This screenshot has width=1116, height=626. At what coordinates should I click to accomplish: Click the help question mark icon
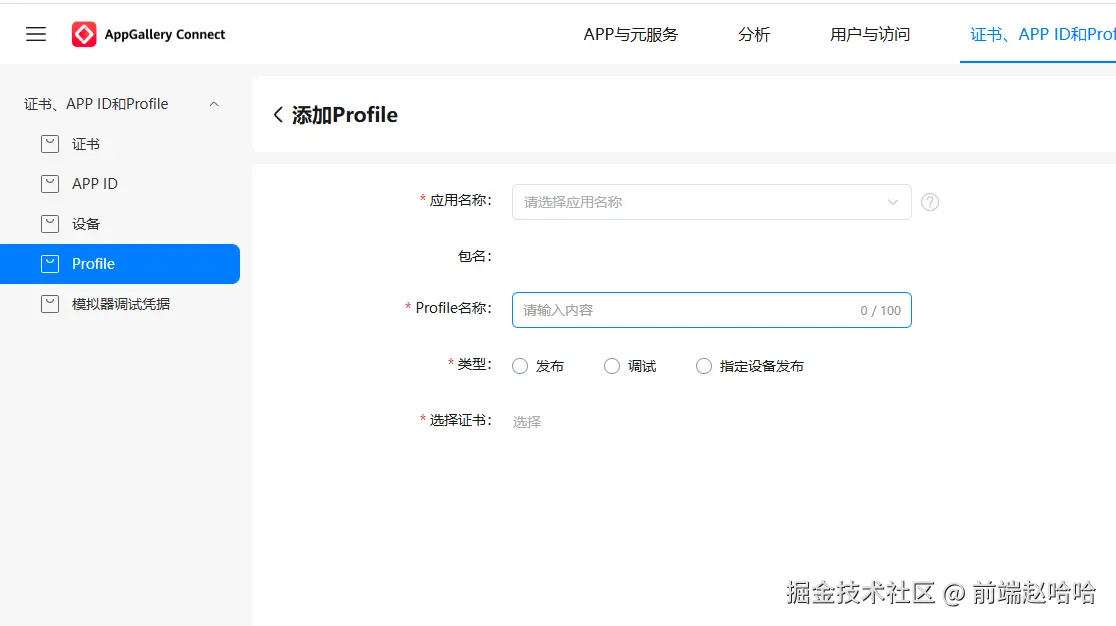point(930,202)
